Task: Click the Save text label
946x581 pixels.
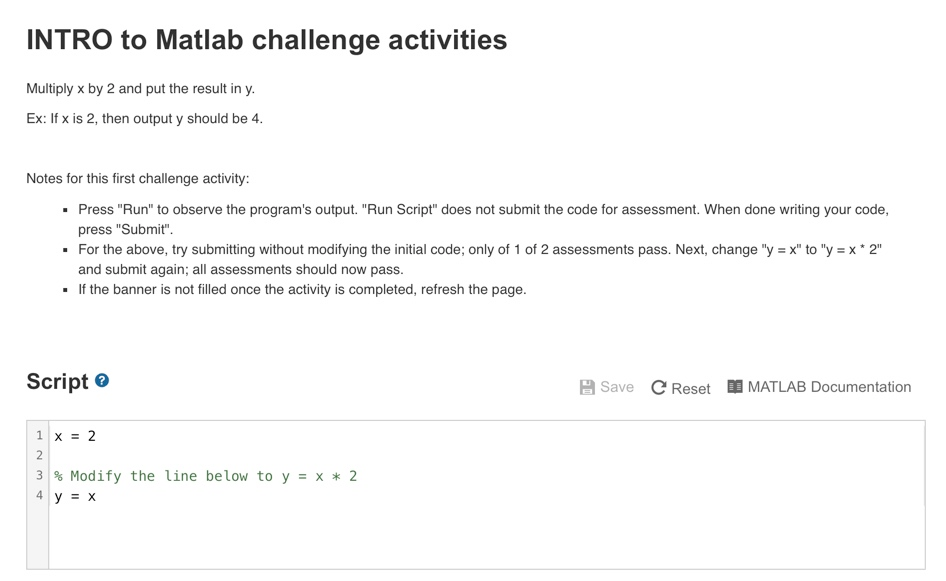Action: point(616,388)
